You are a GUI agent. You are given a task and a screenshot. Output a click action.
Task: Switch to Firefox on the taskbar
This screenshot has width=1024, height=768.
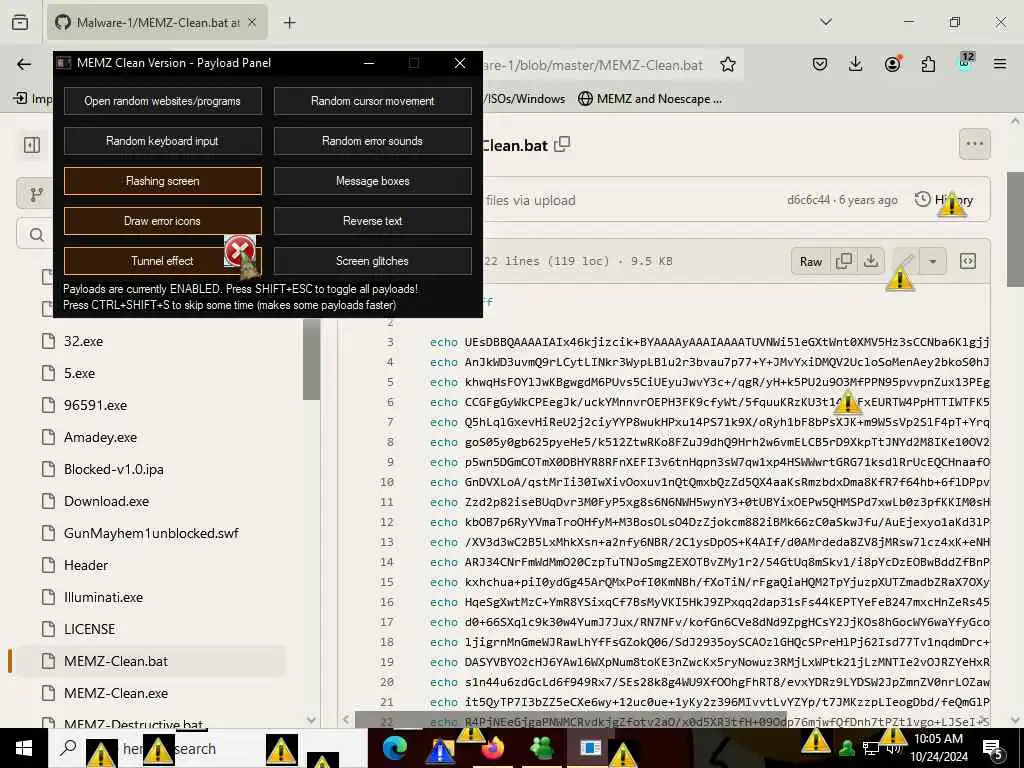(x=493, y=748)
